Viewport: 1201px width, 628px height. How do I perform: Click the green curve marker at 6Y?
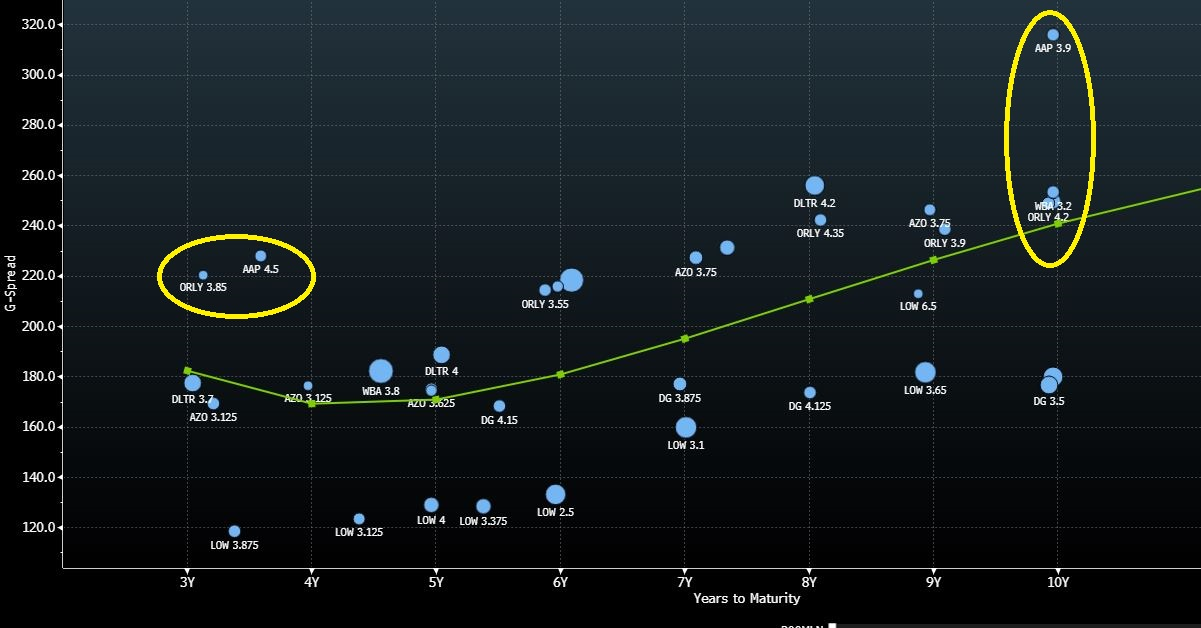[x=560, y=374]
